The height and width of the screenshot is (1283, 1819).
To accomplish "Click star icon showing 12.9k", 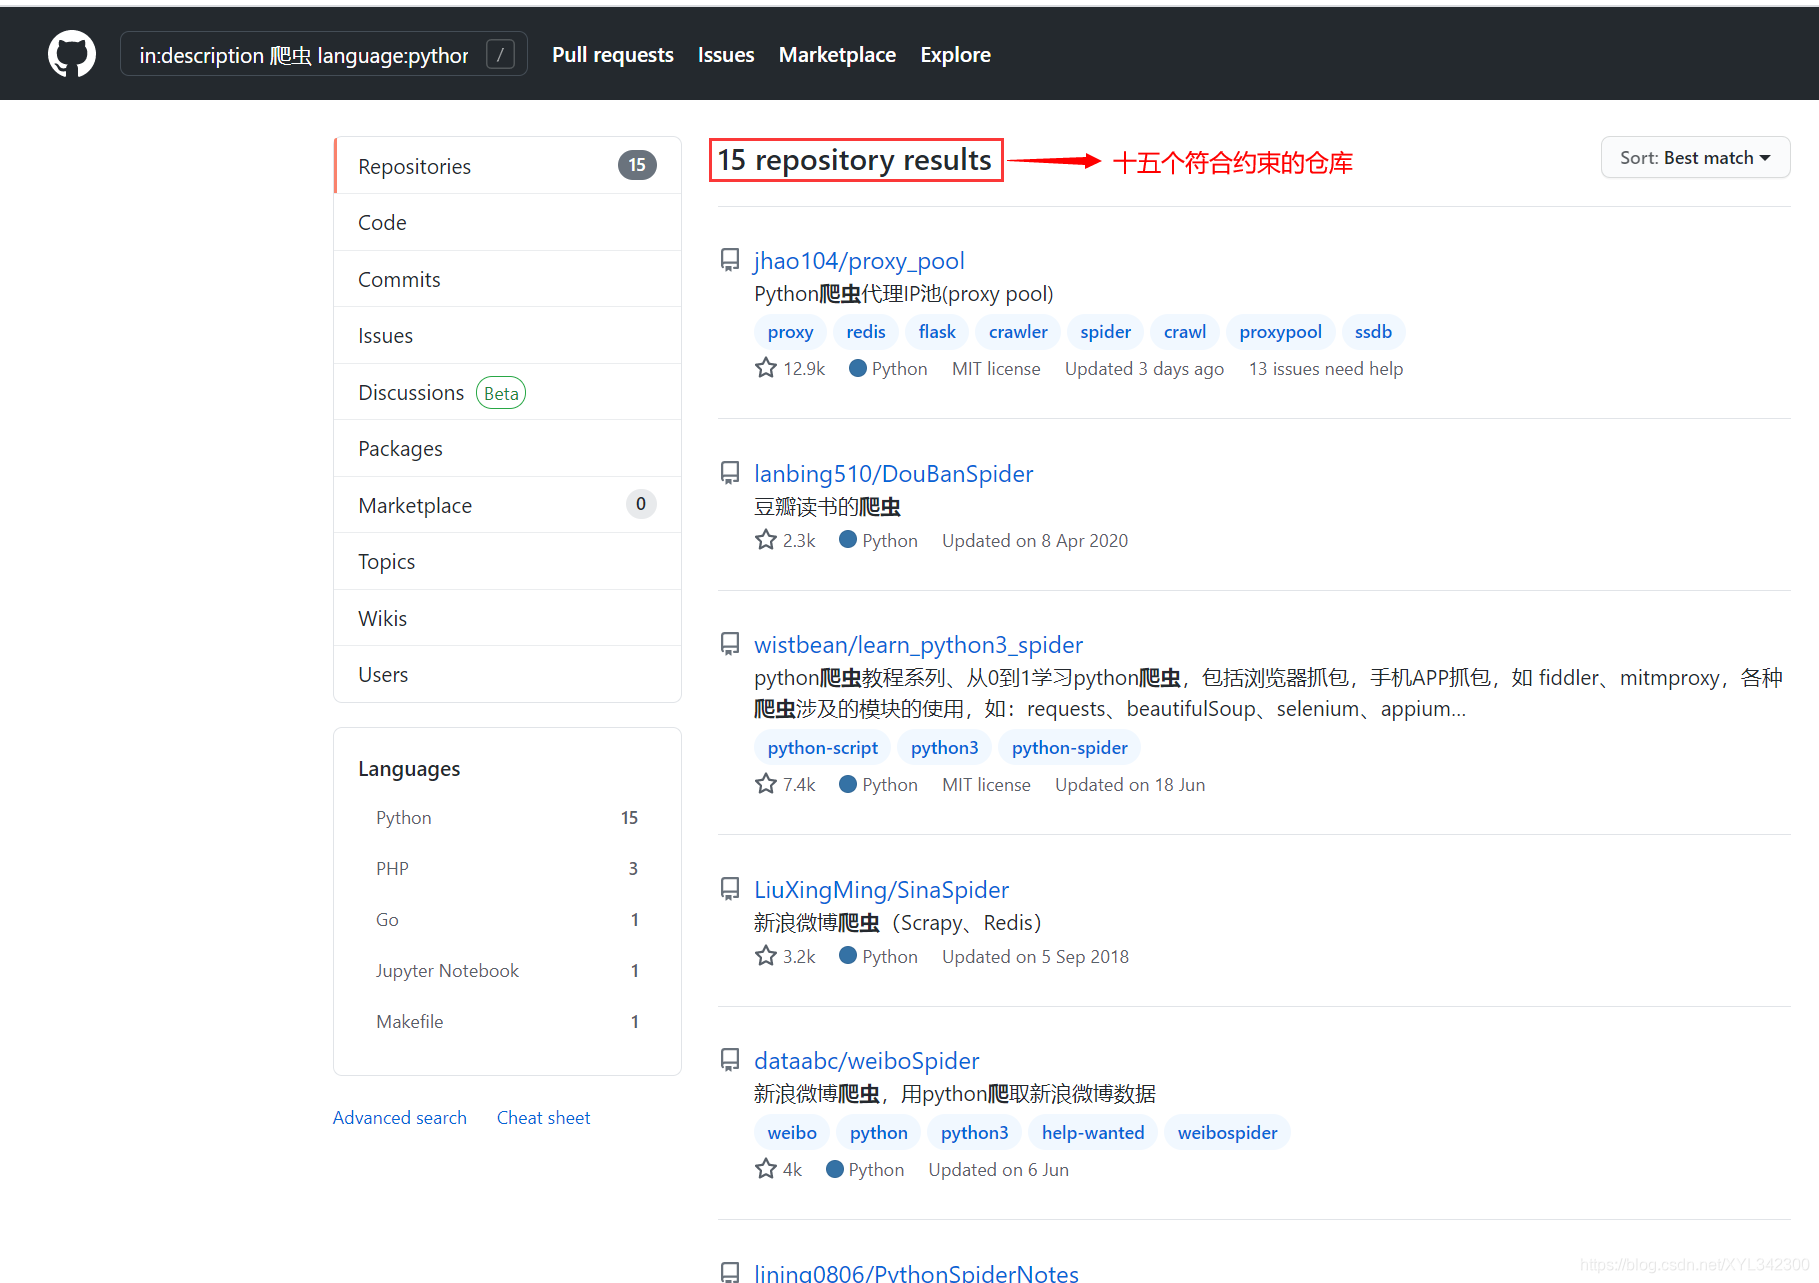I will 766,368.
